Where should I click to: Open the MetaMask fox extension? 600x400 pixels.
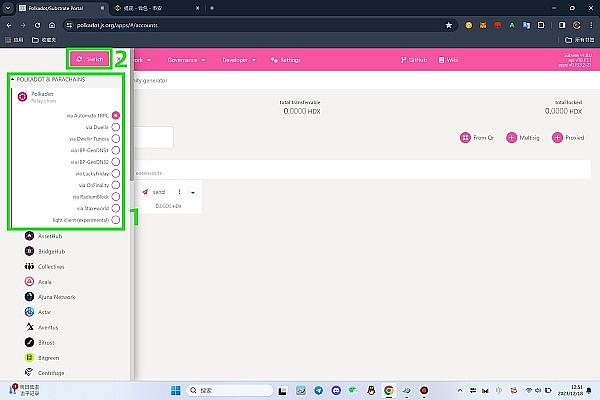point(483,25)
